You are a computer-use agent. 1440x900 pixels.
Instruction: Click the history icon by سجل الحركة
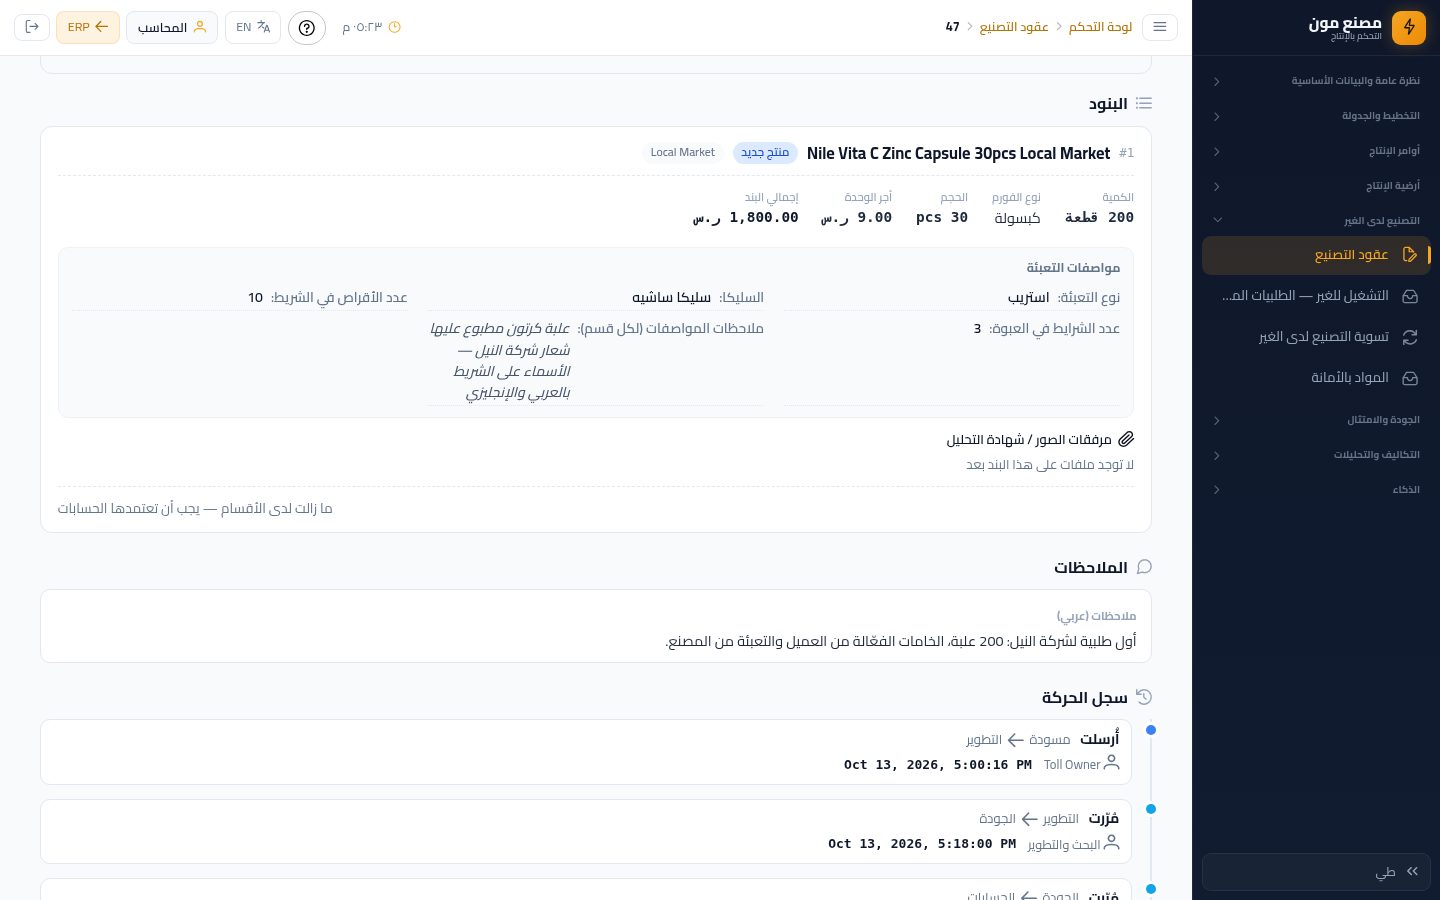pos(1144,697)
